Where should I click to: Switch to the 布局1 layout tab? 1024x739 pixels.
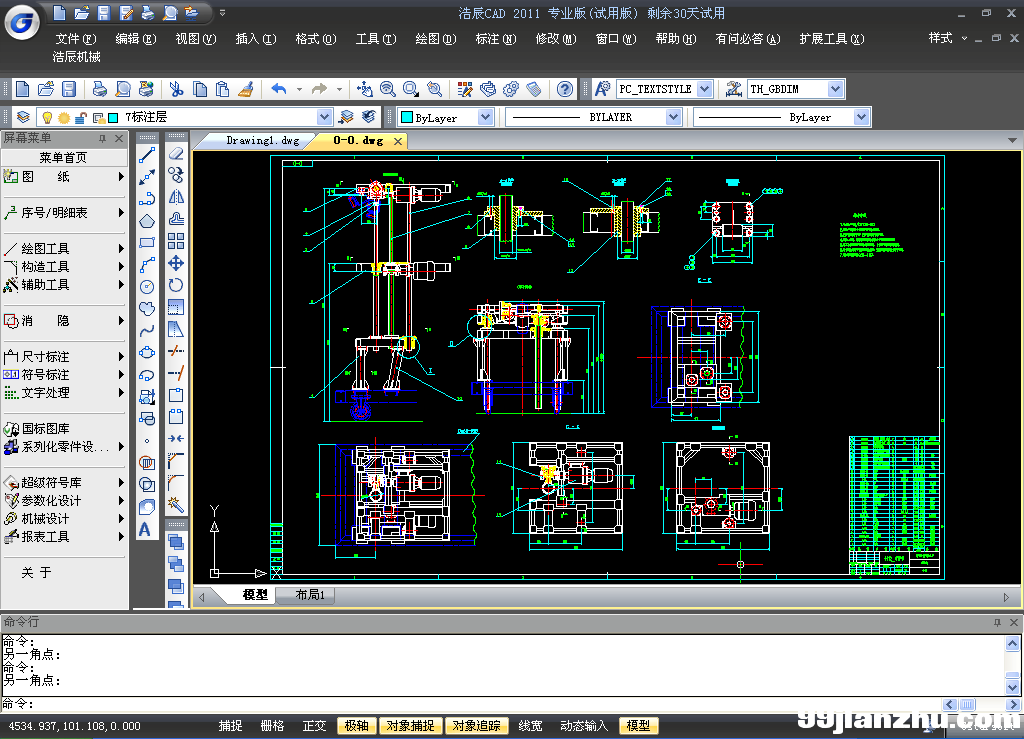[310, 595]
